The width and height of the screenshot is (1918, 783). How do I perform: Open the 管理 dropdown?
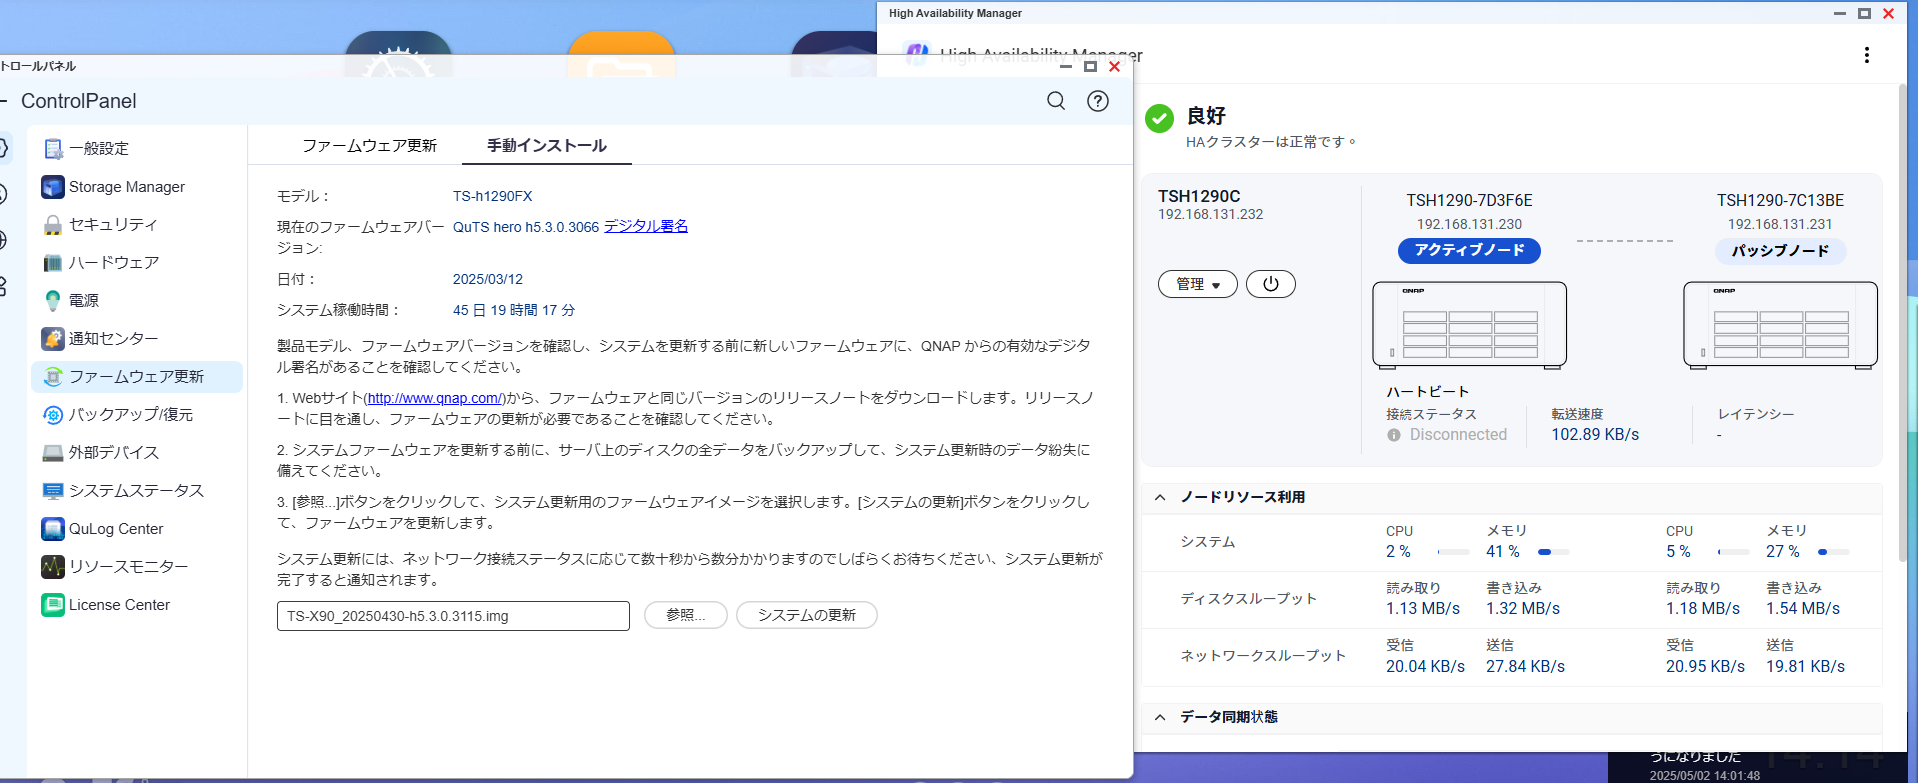[x=1198, y=284]
